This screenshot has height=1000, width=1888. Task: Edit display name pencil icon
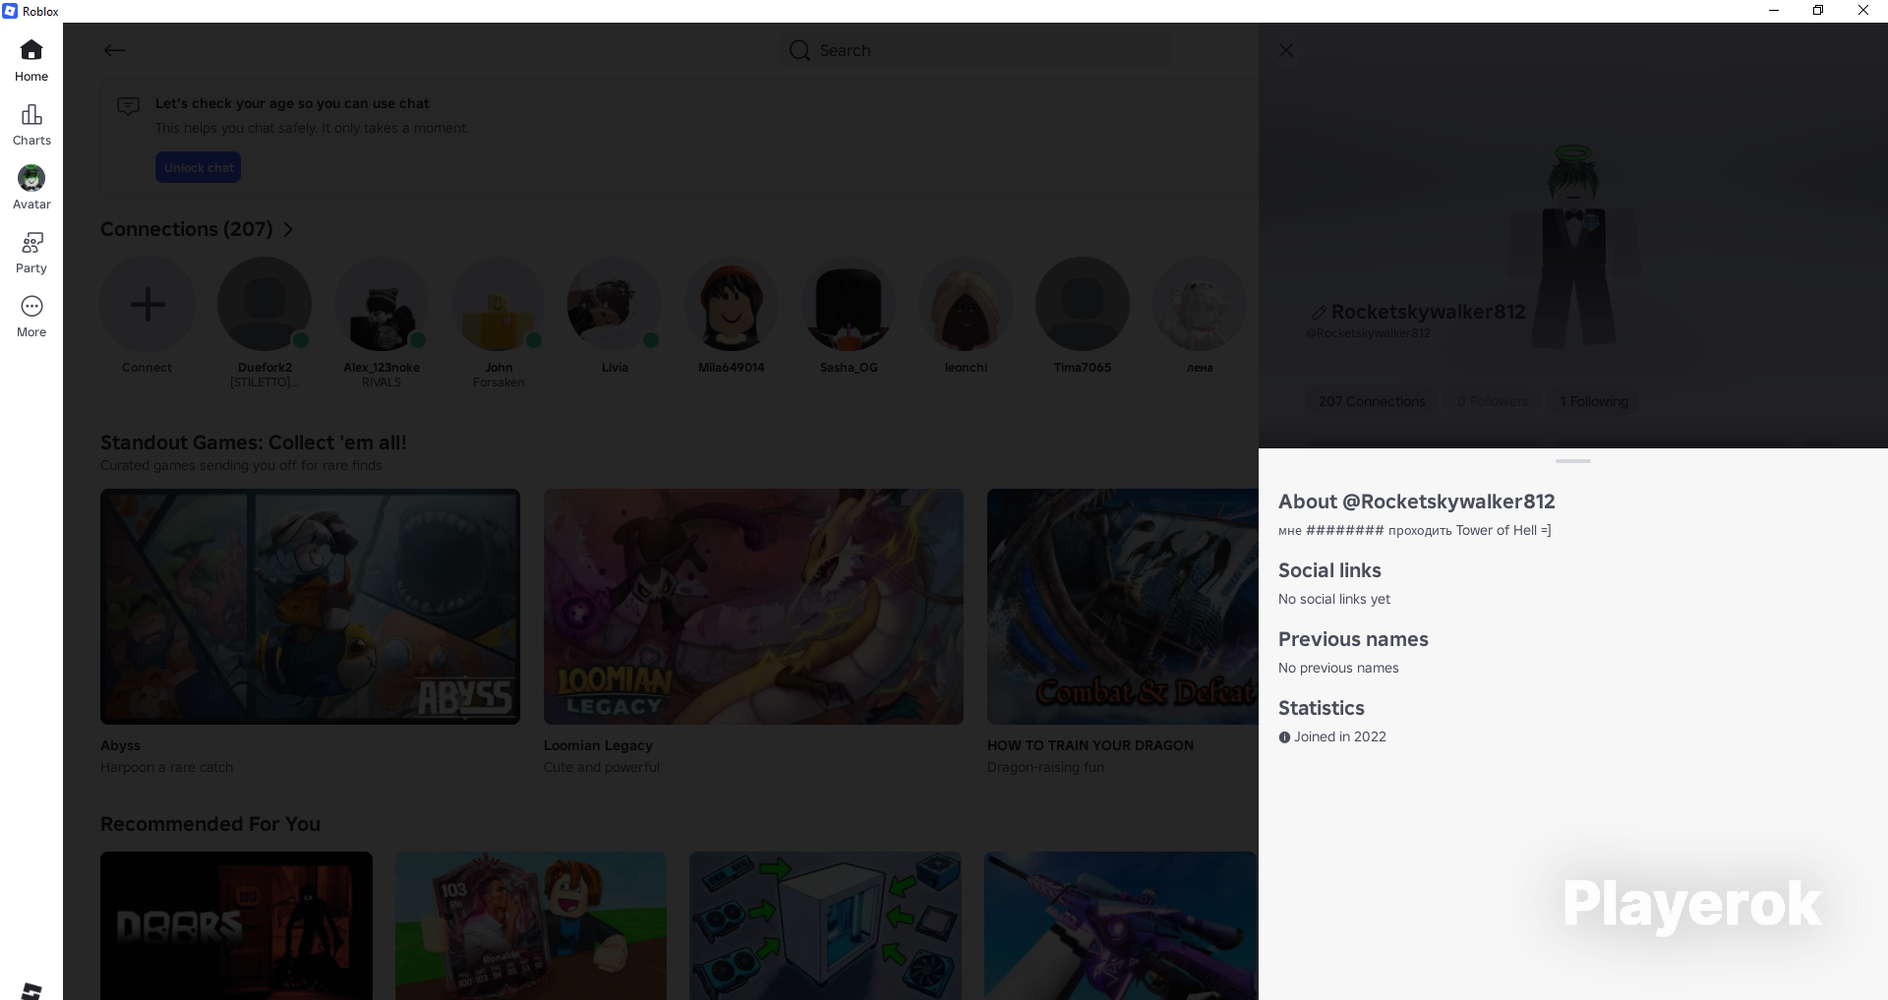tap(1319, 312)
